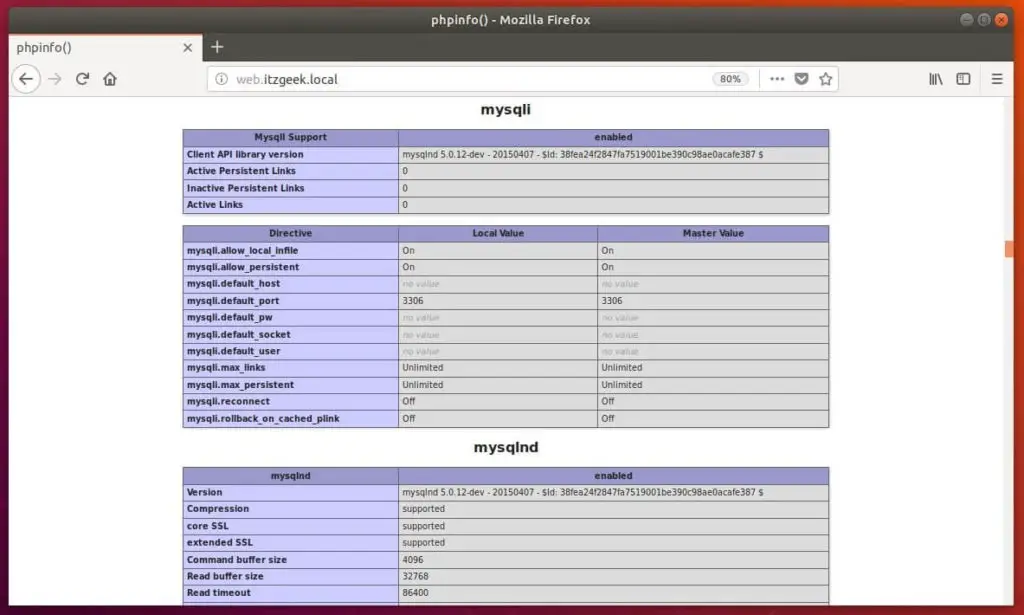
Task: Open page actions three-dot menu
Action: pyautogui.click(x=776, y=79)
